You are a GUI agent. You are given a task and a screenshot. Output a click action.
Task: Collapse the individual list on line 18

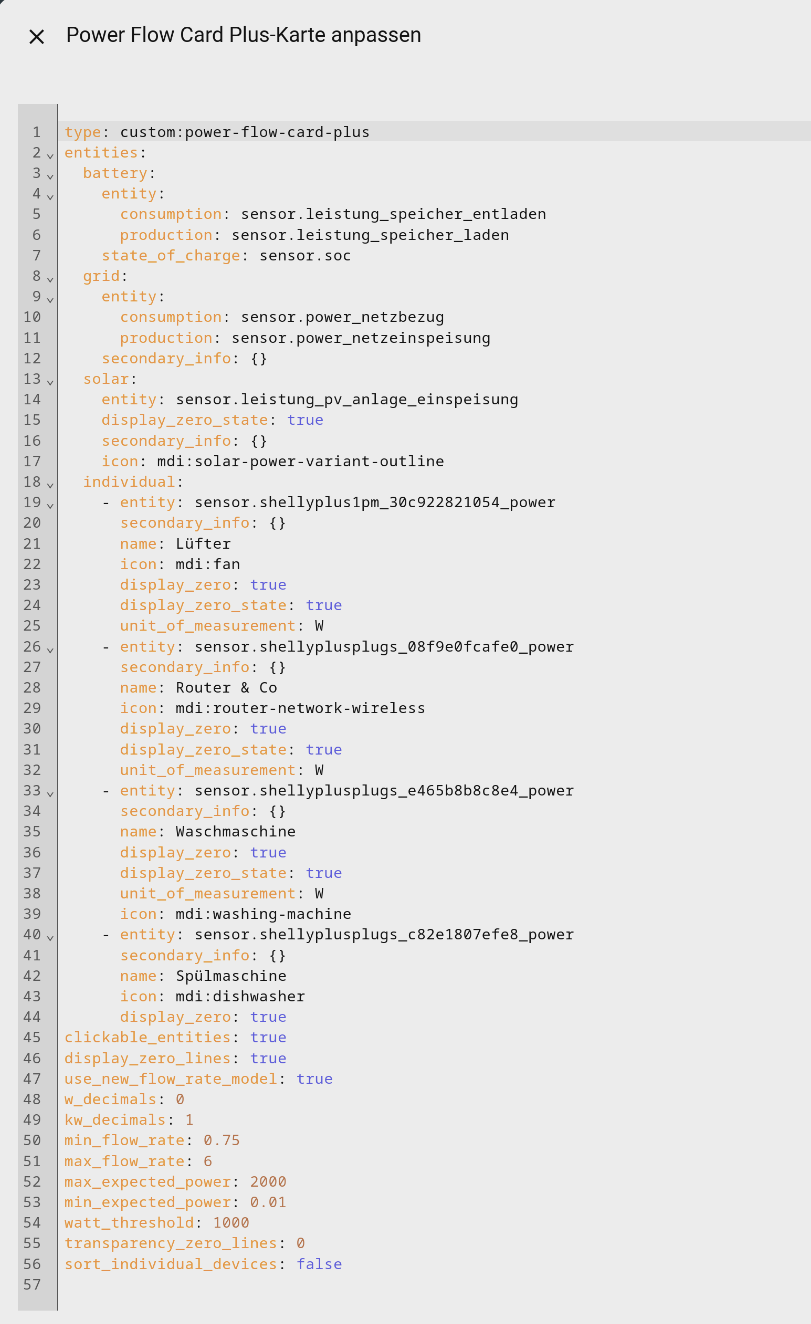tap(50, 483)
